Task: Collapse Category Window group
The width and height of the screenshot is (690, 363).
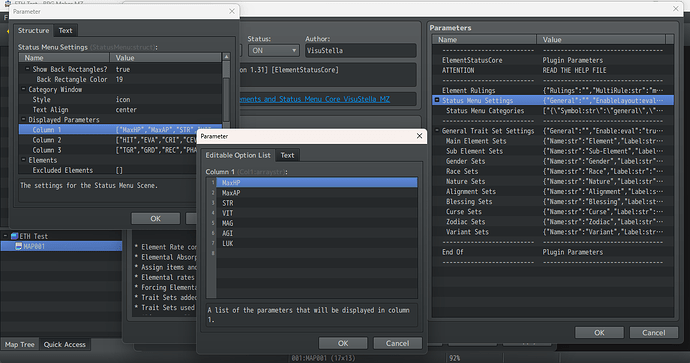Action: [23, 89]
